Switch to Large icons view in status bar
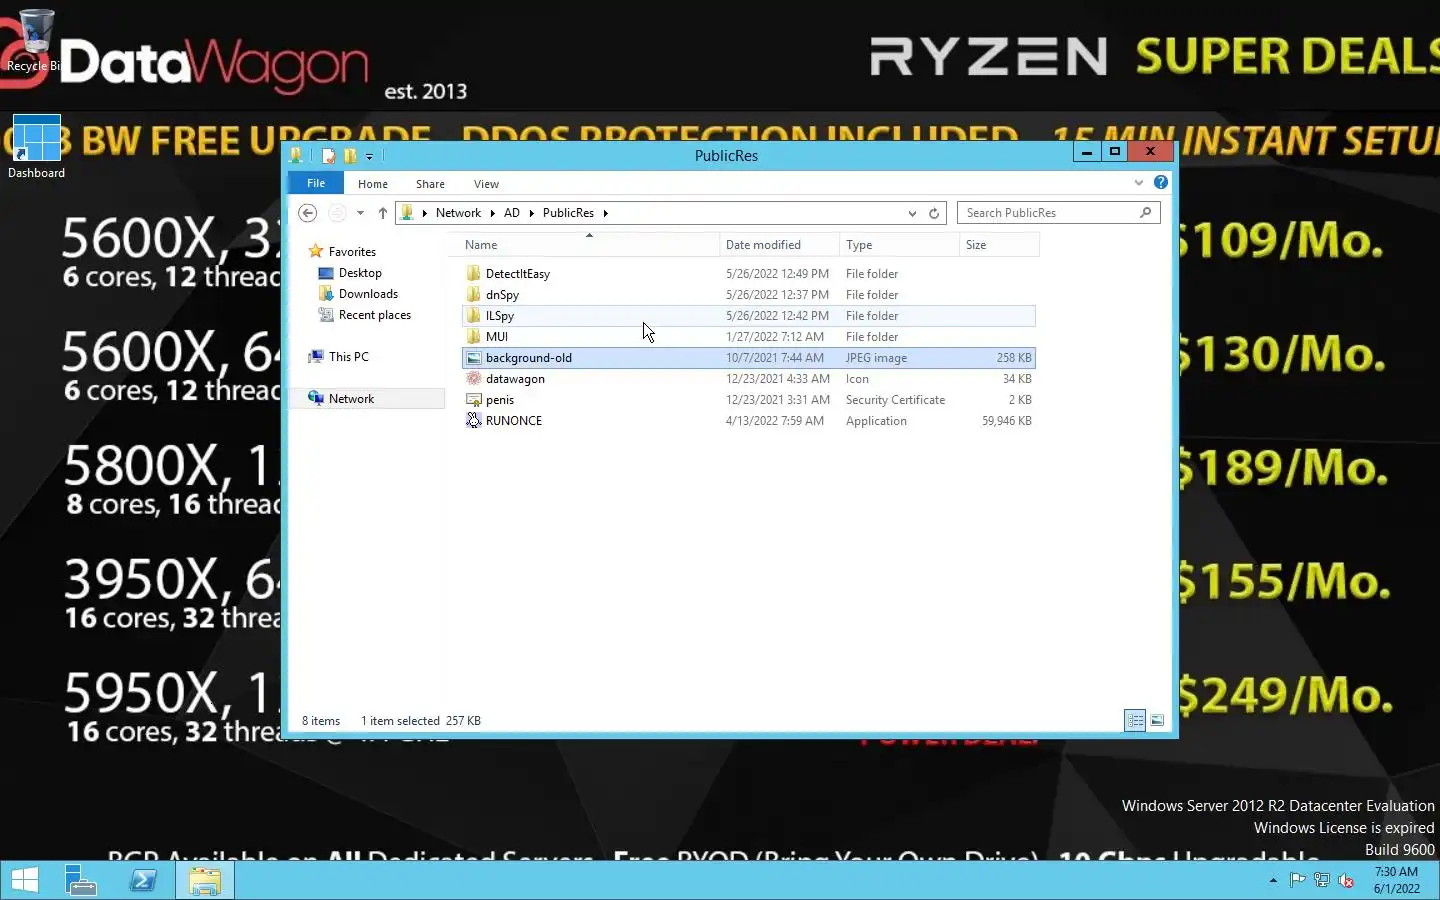This screenshot has height=900, width=1440. (x=1157, y=720)
